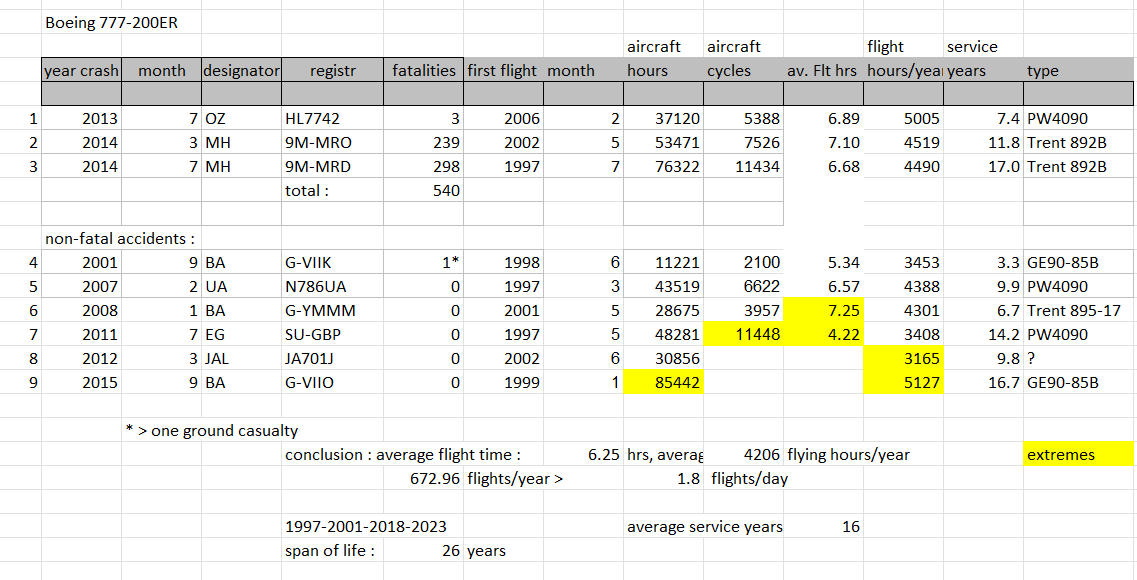Click the 'conclusion : average flight time :' text
The image size is (1137, 580).
tap(402, 455)
